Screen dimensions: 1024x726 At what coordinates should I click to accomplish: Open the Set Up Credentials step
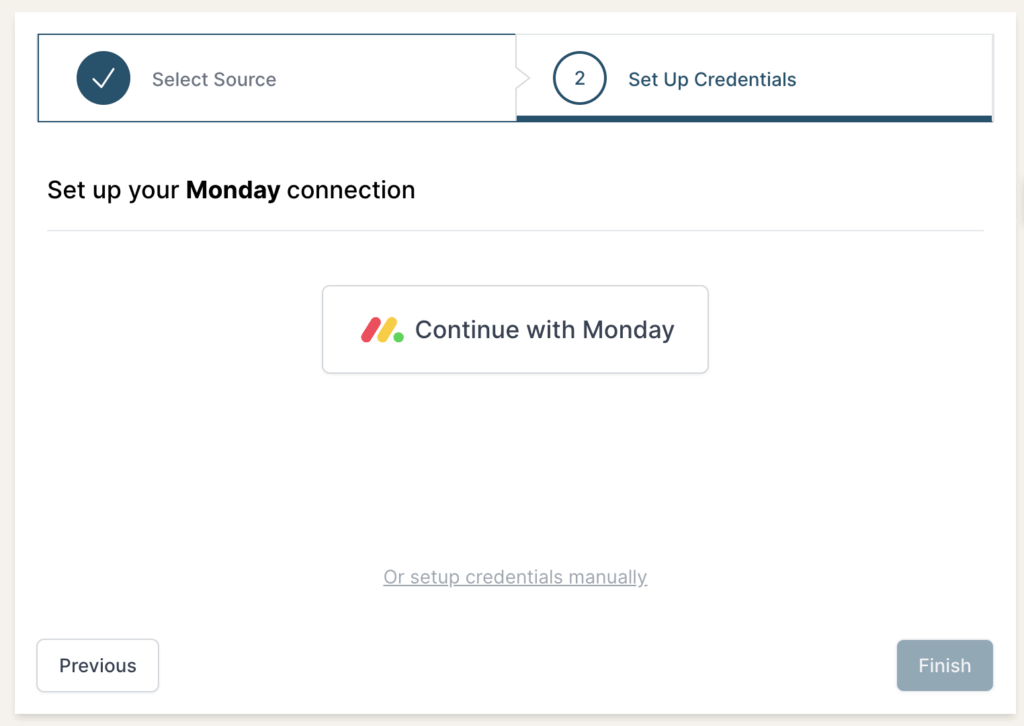(x=754, y=78)
